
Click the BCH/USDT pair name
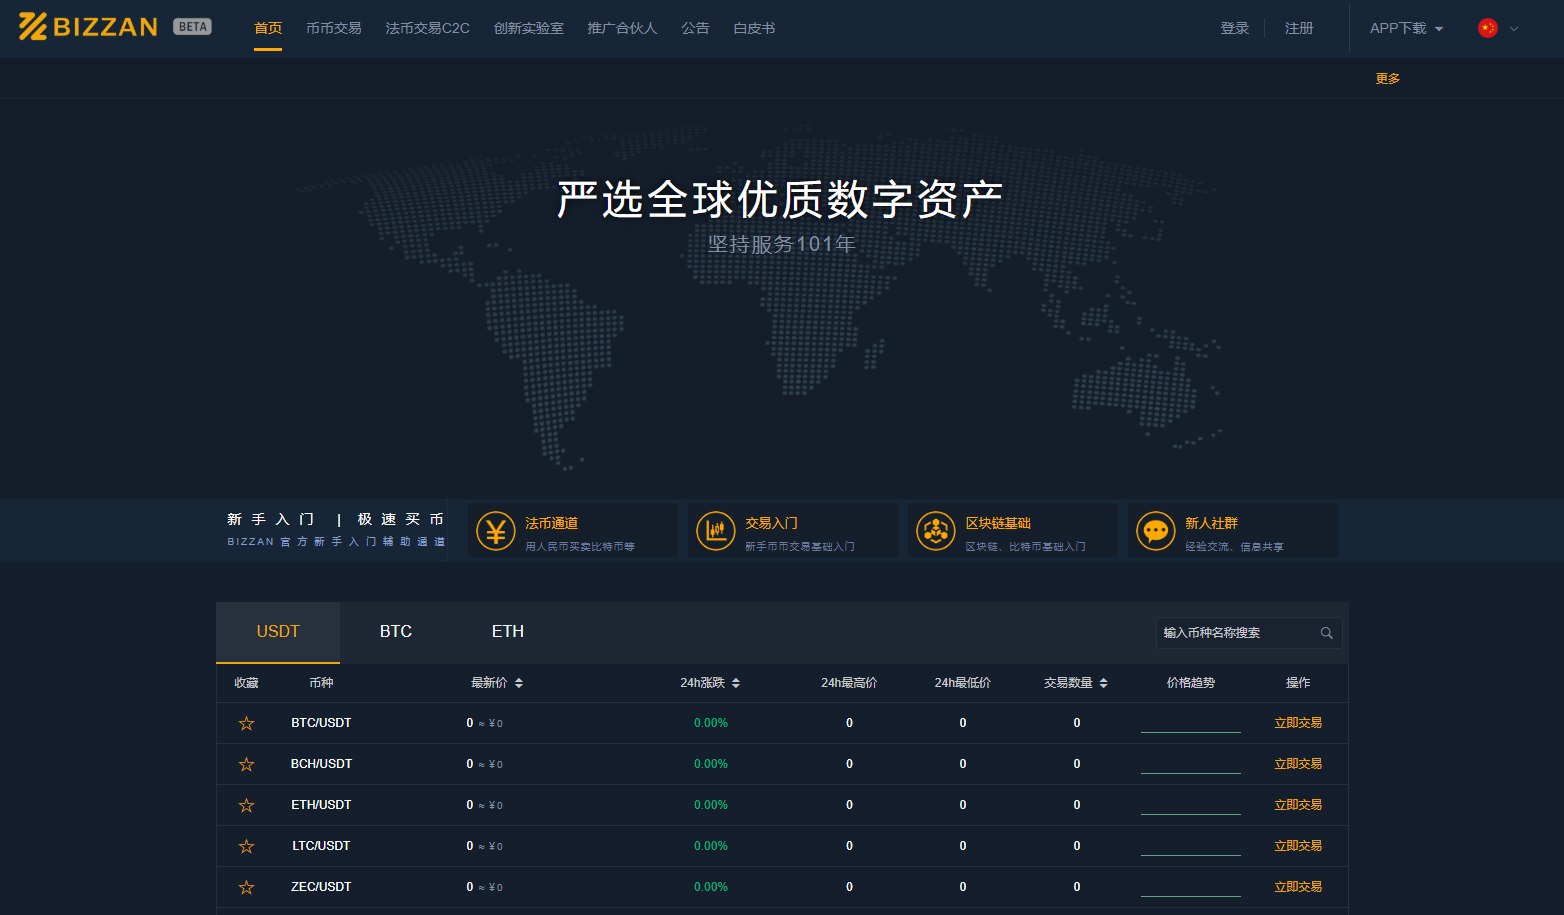coord(321,764)
